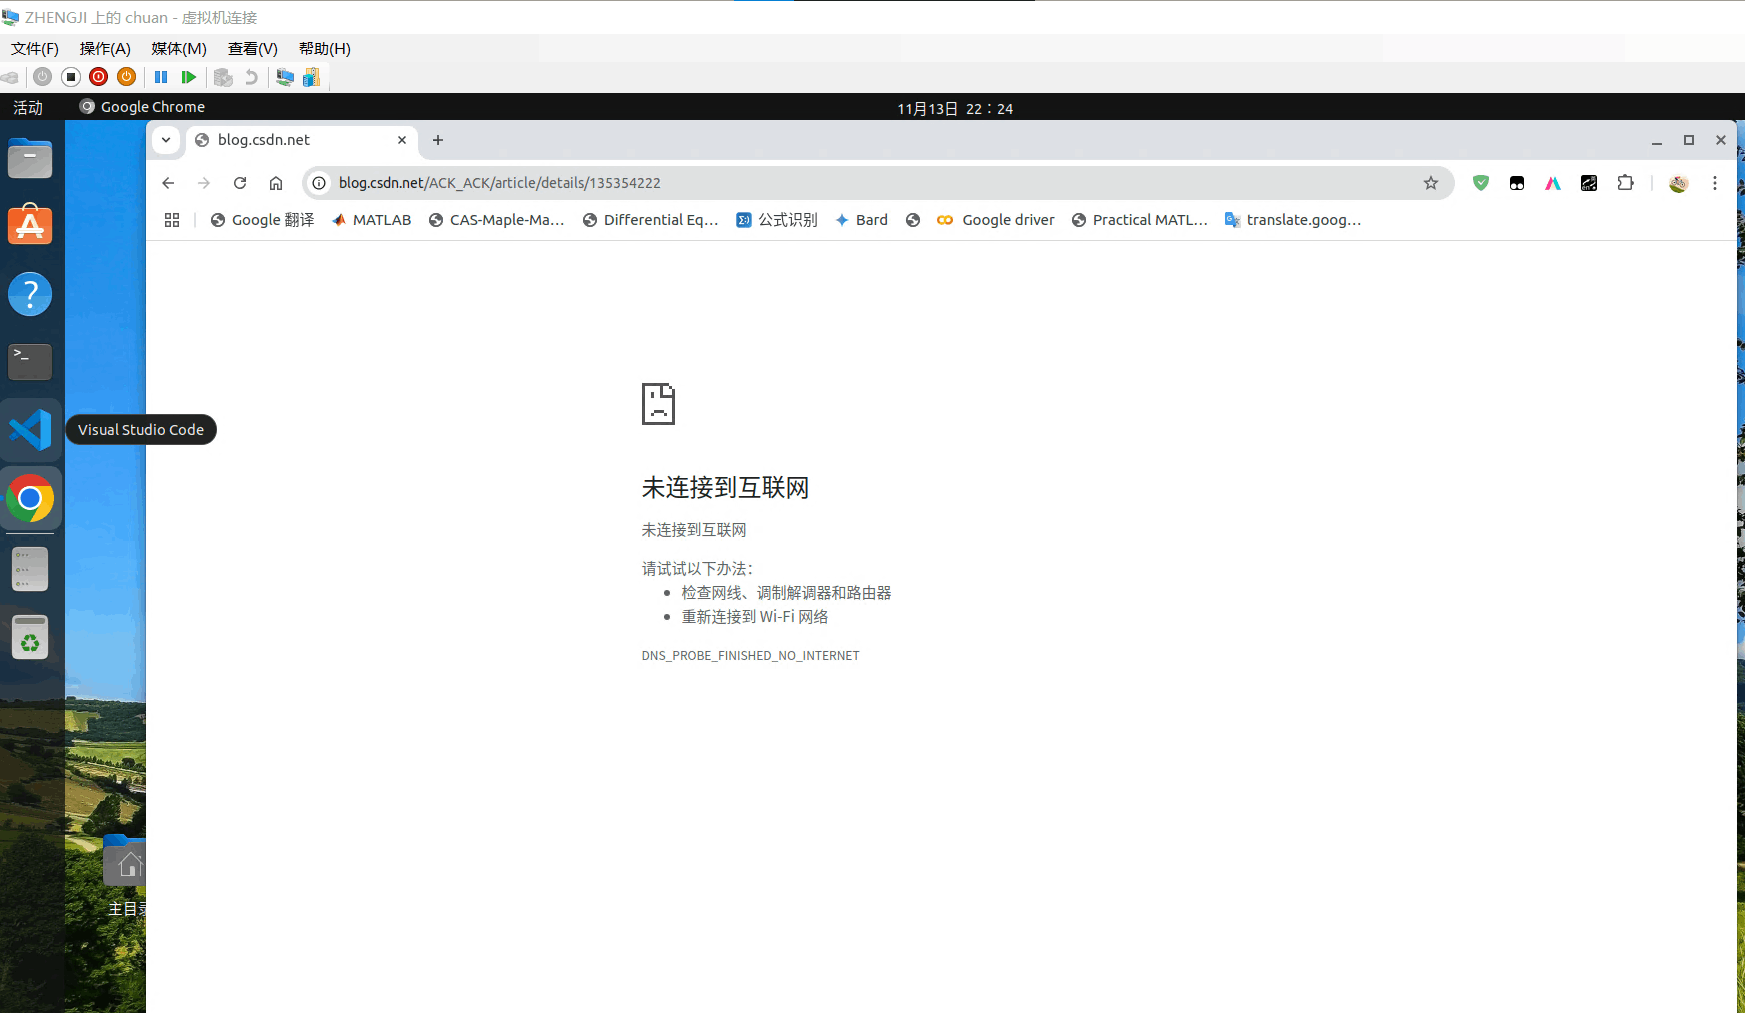Open the pink and teal A-shaped extension
Screen dimensions: 1745x1013
click(x=1553, y=183)
